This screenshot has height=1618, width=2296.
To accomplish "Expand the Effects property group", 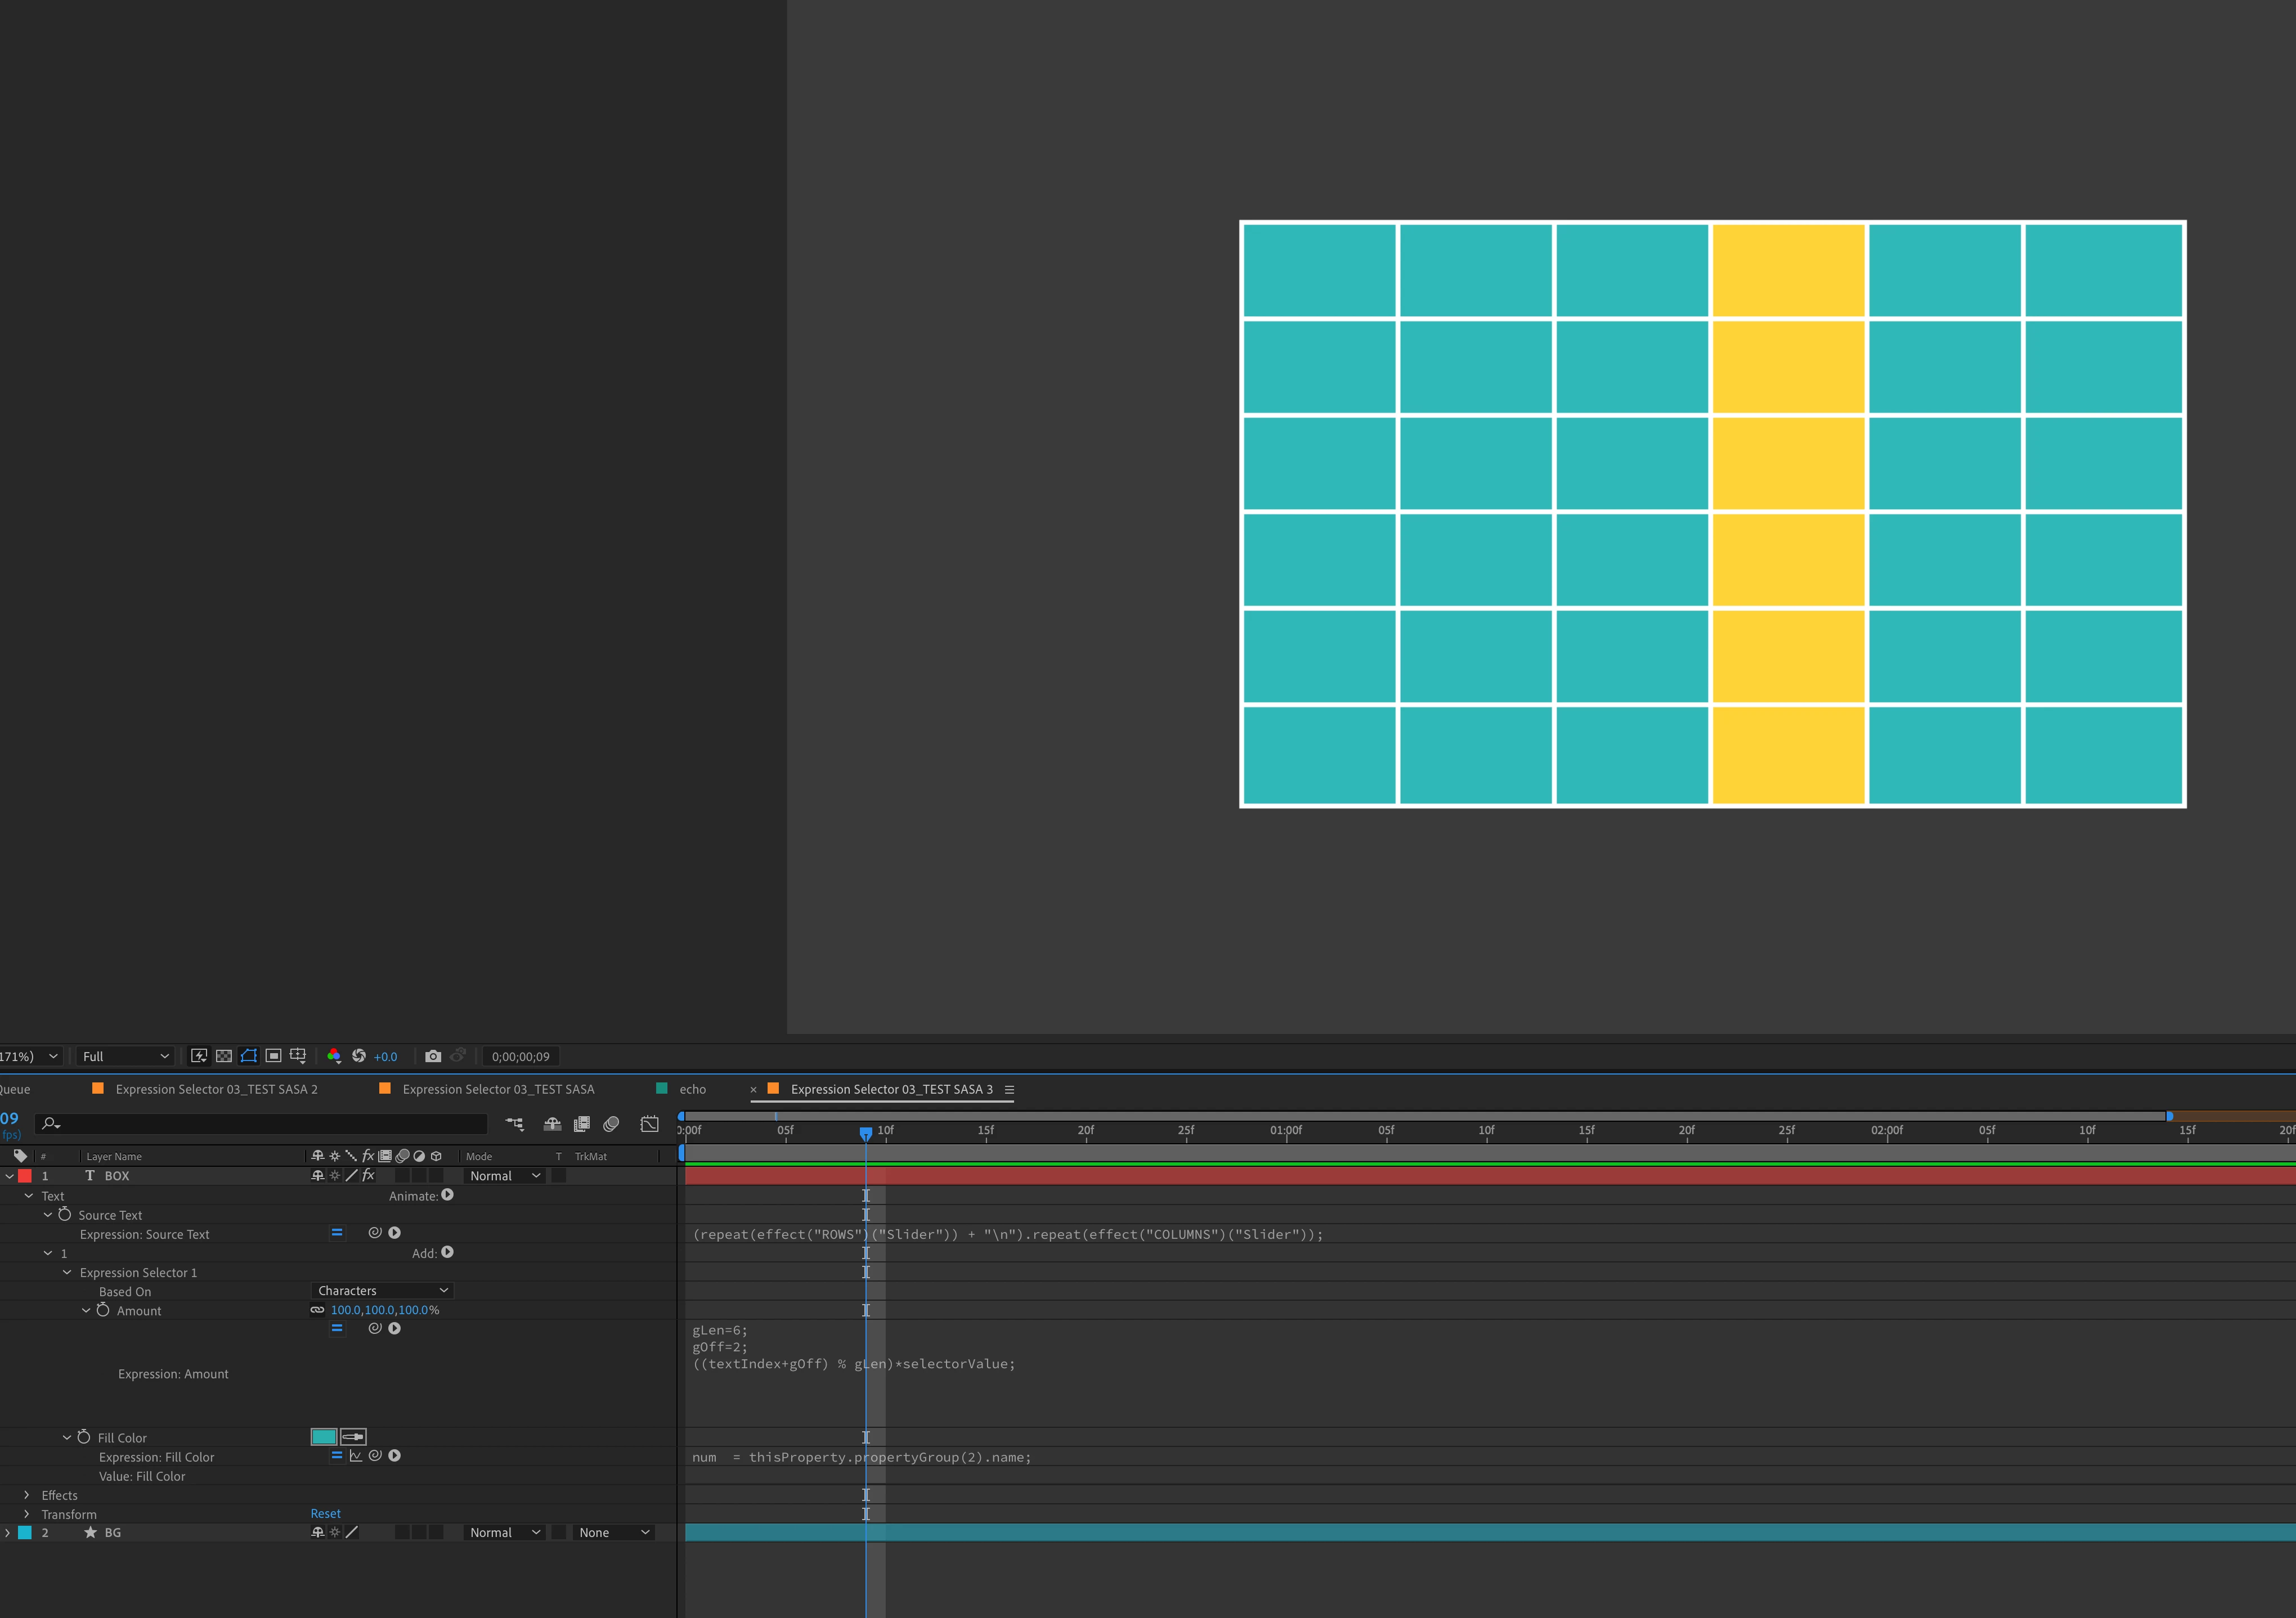I will [x=27, y=1495].
